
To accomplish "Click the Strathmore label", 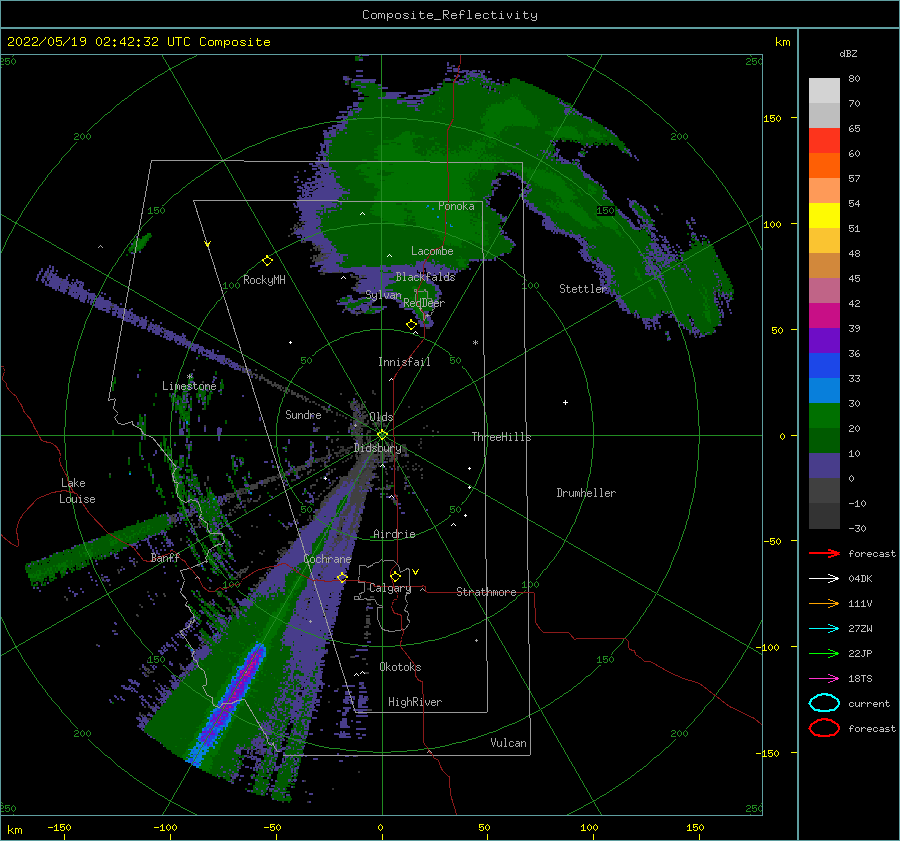I will [x=486, y=592].
